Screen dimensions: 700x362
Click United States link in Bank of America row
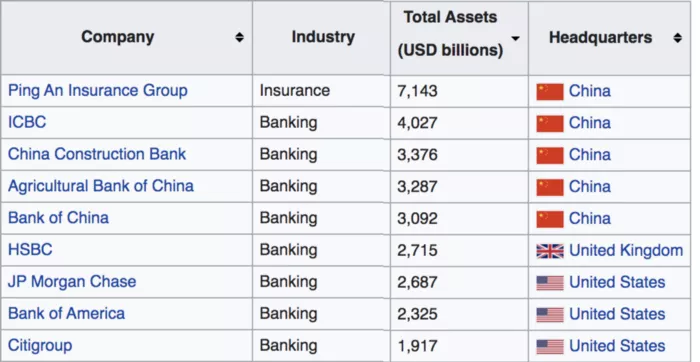(617, 314)
